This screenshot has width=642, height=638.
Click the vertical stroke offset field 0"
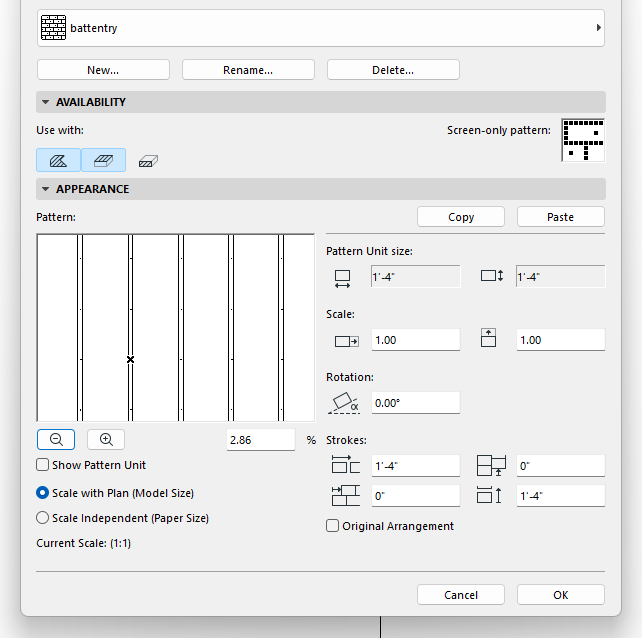tap(561, 466)
